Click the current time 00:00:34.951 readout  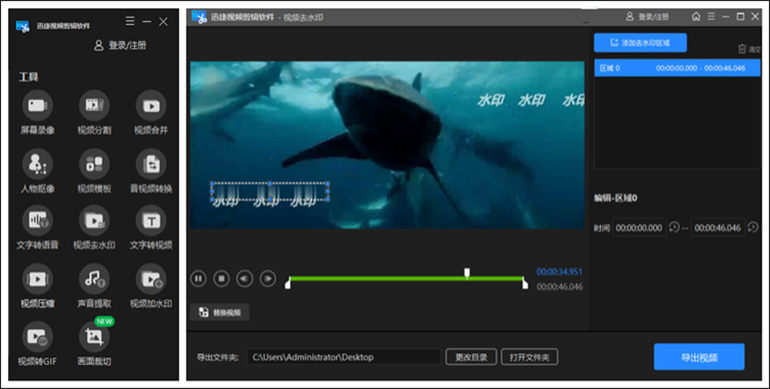click(x=559, y=272)
